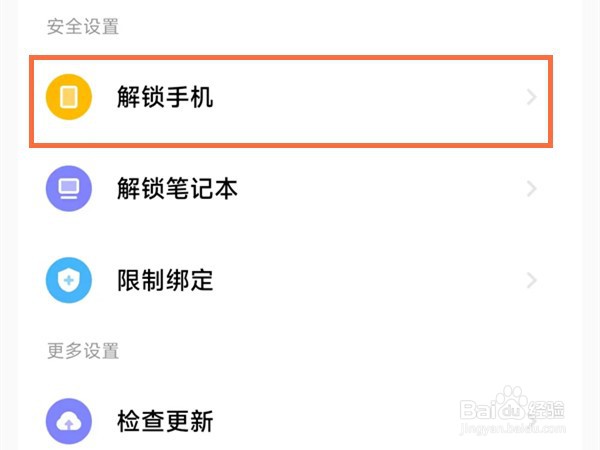Tap the empty space between 解锁笔记本 label and its arrow

382,189
